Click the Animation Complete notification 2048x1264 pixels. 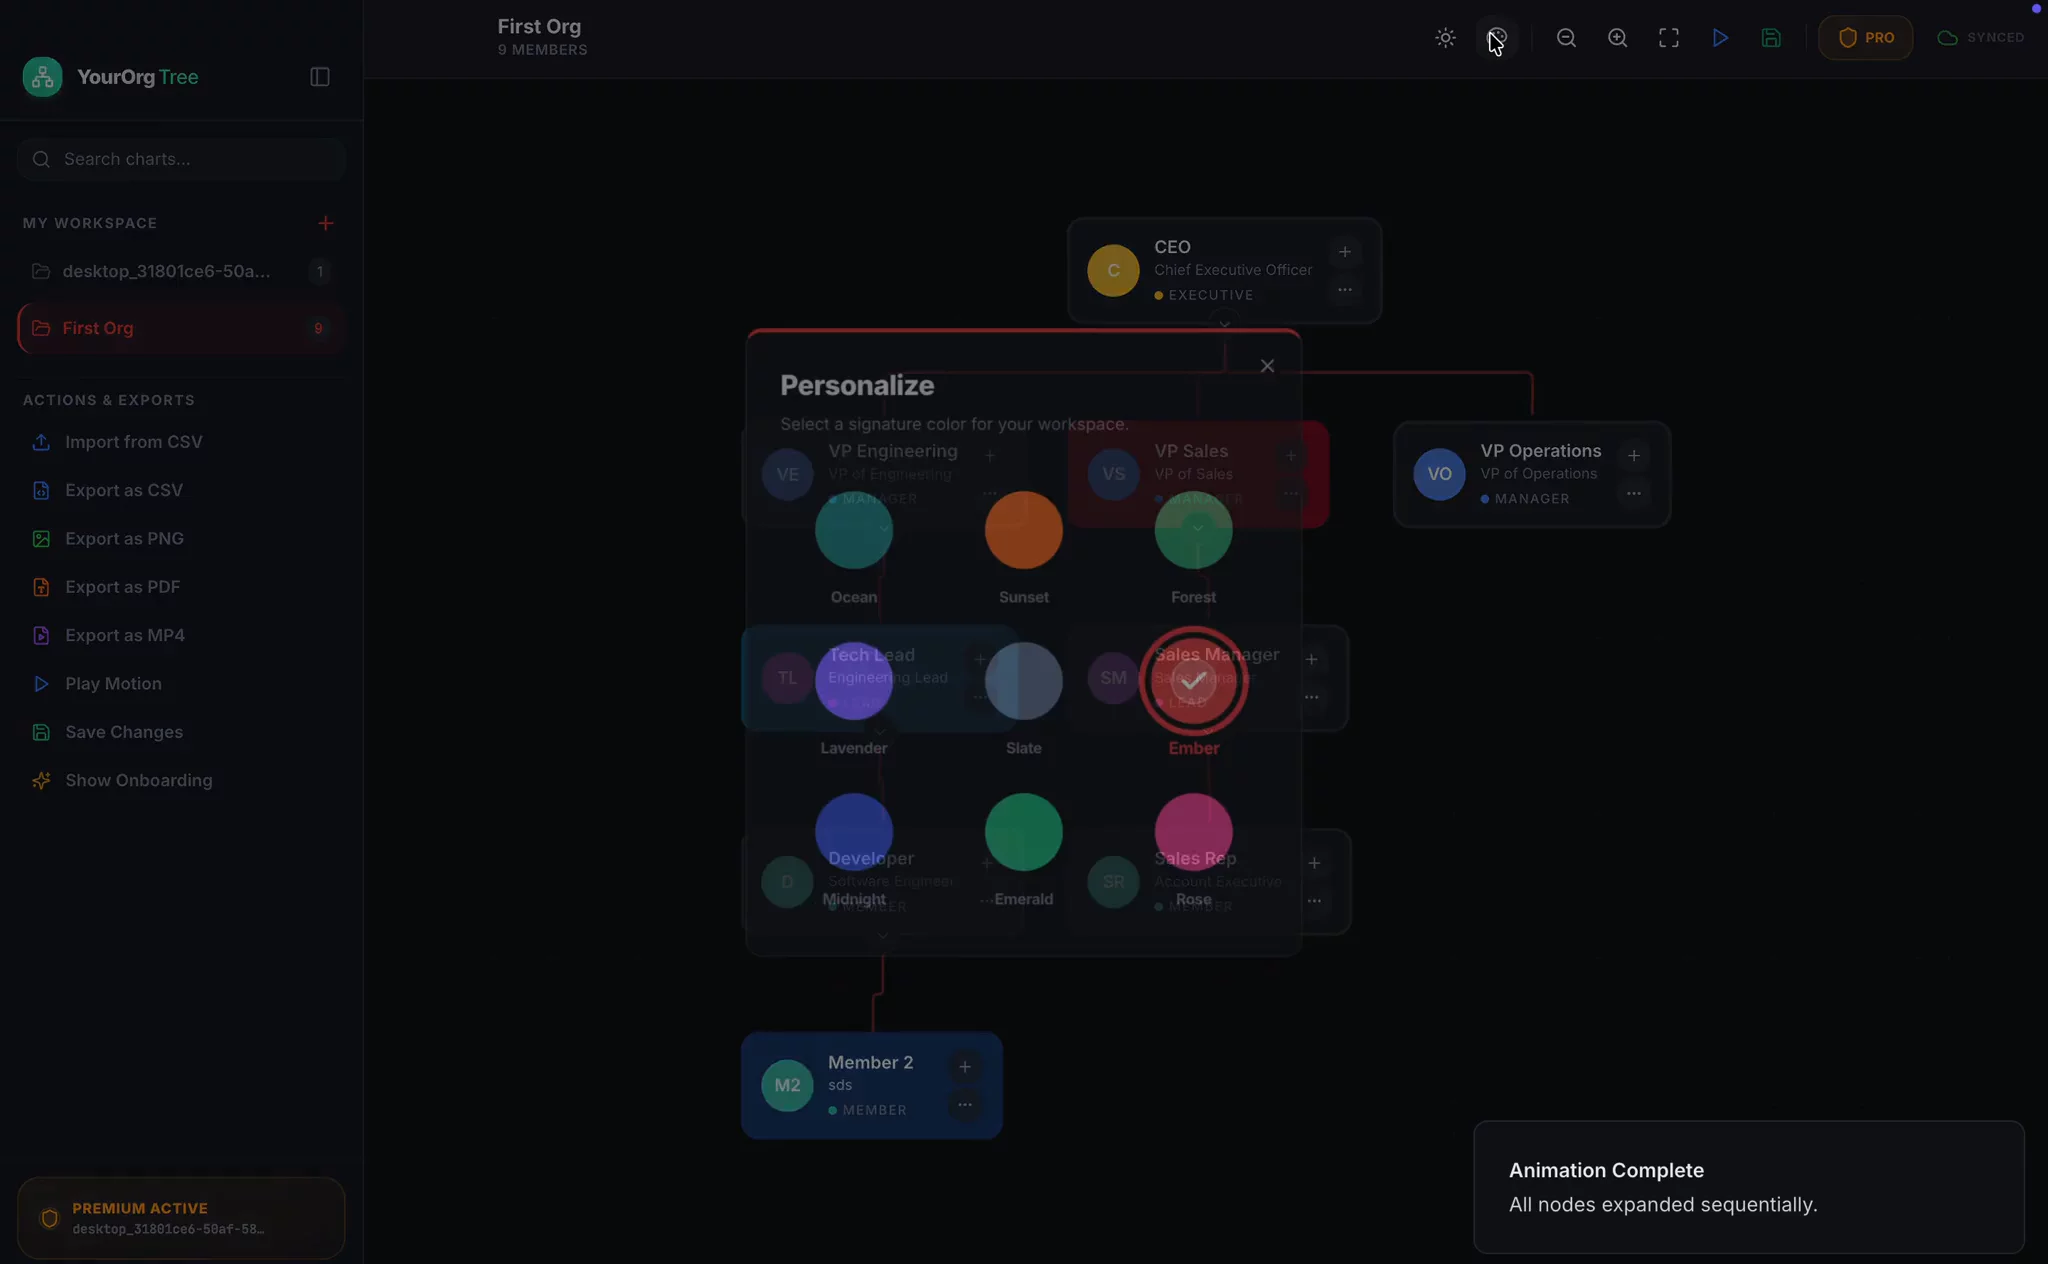(x=1749, y=1187)
